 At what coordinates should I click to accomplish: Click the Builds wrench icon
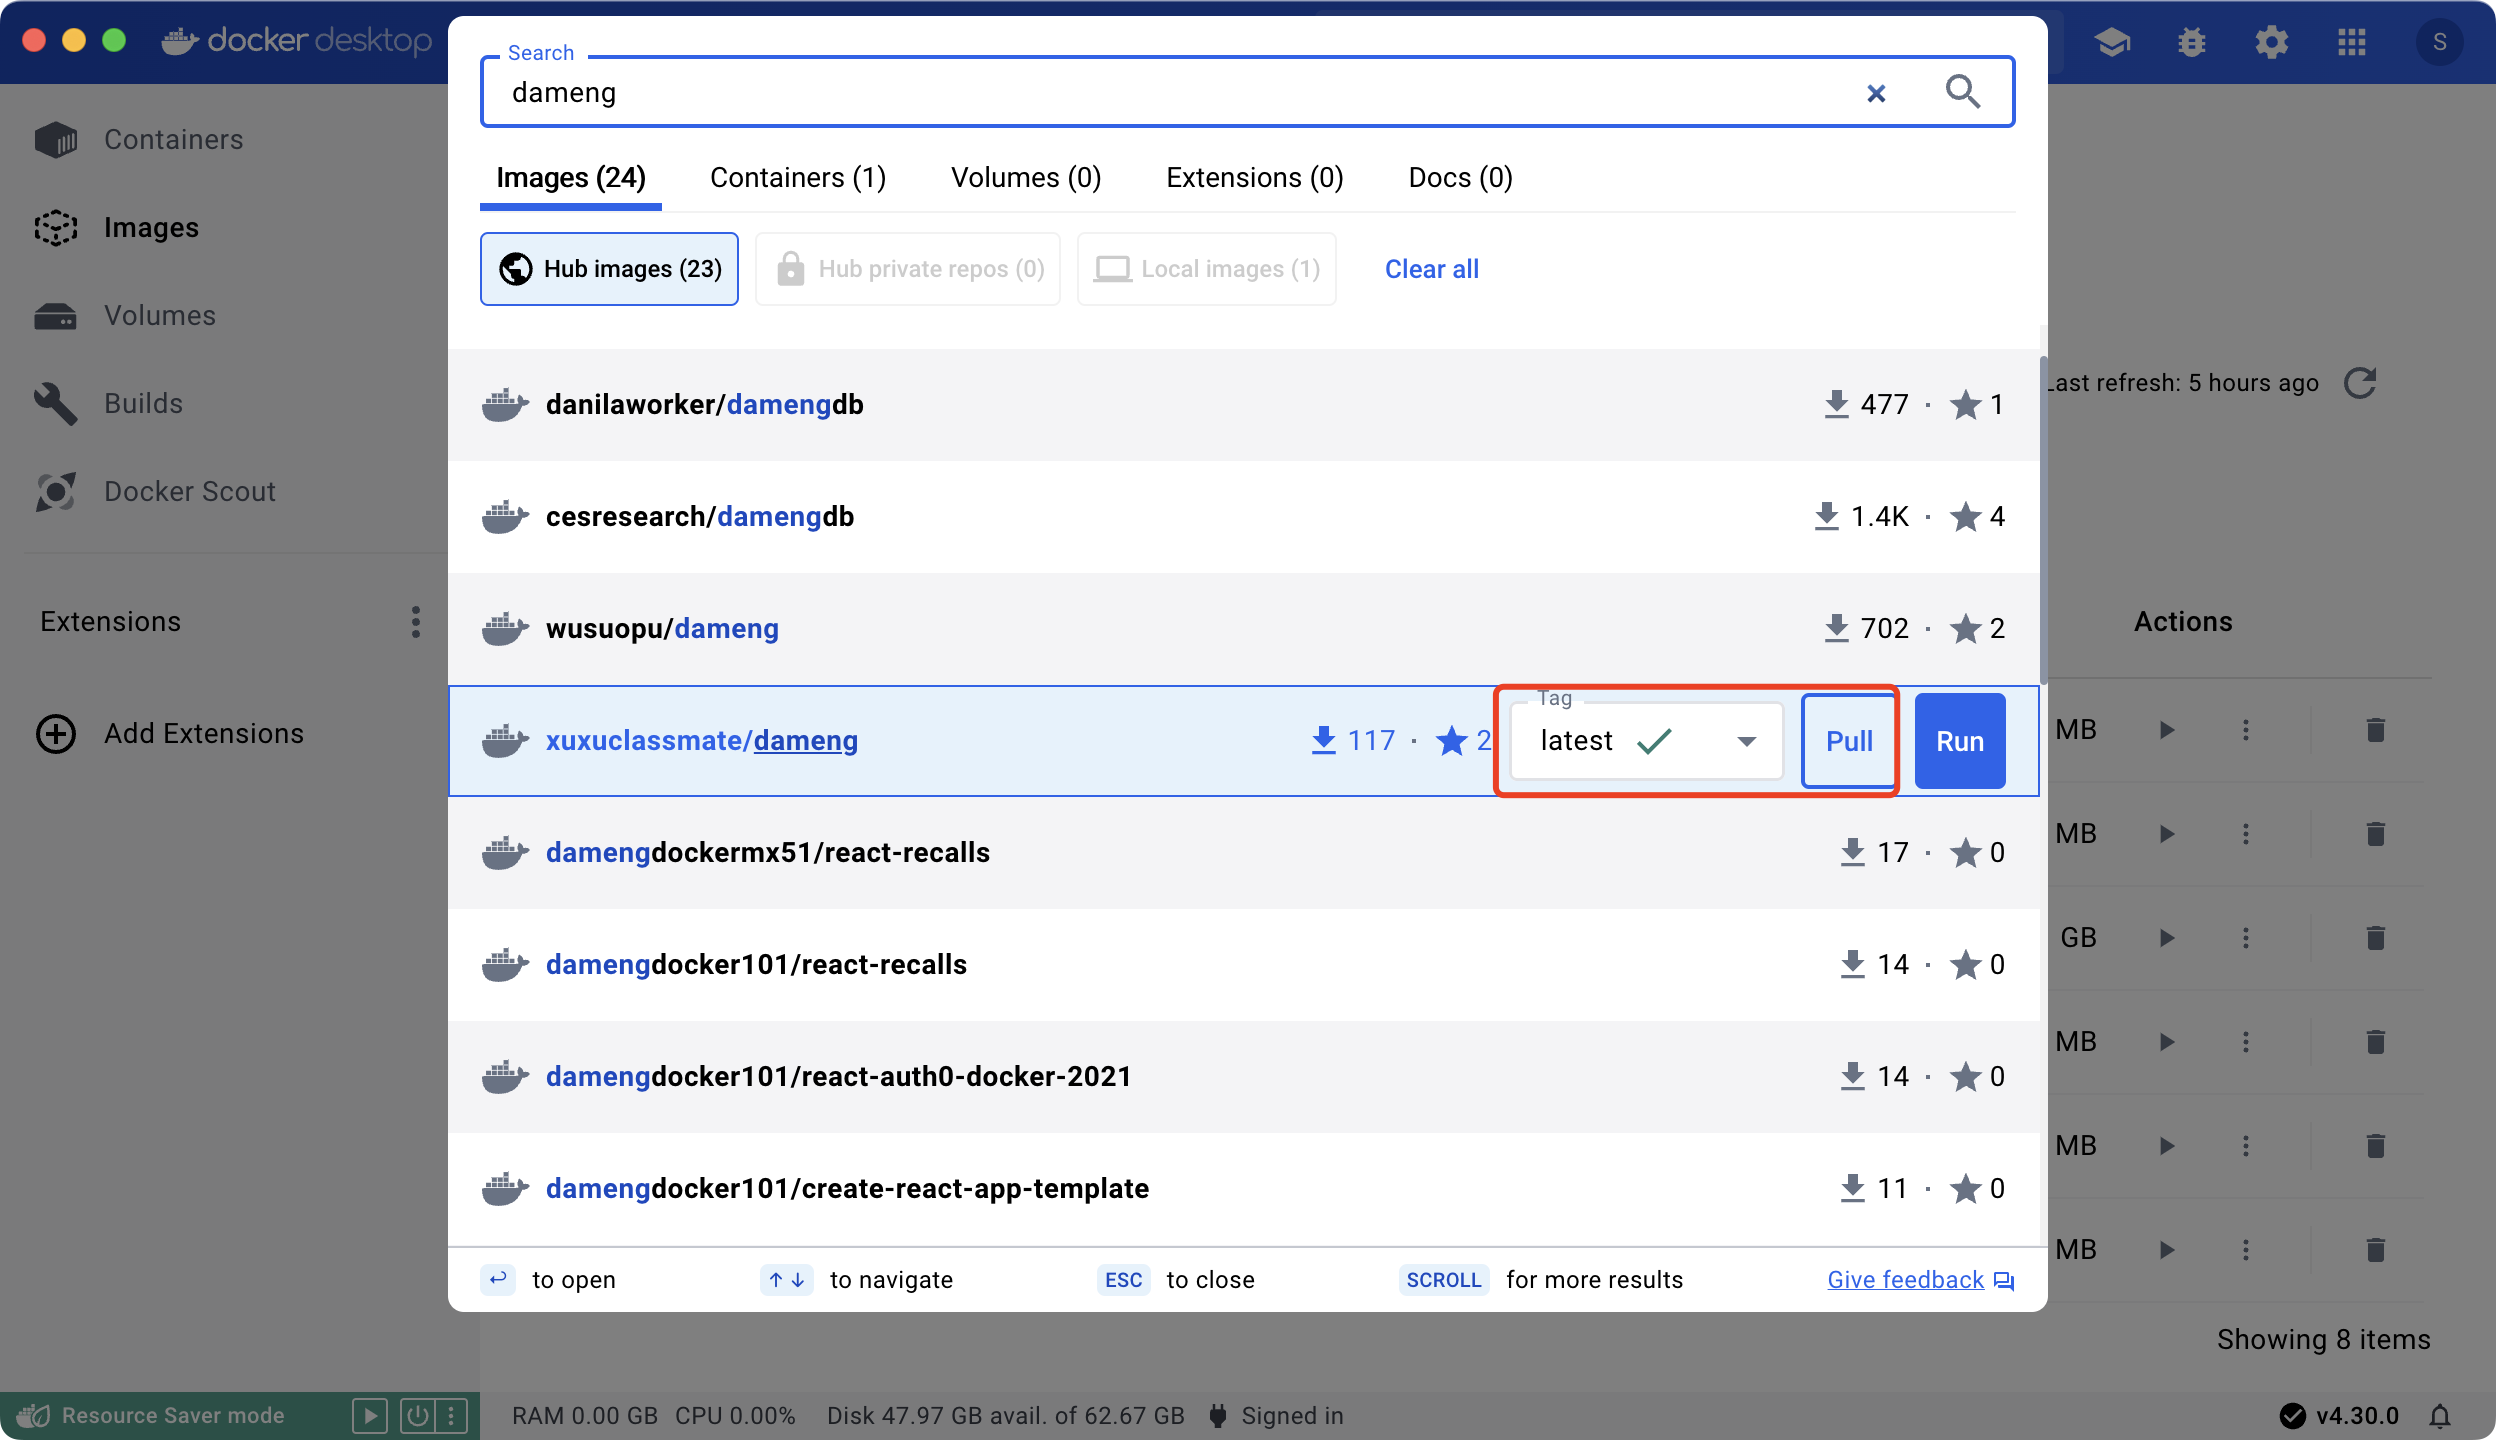click(x=56, y=403)
